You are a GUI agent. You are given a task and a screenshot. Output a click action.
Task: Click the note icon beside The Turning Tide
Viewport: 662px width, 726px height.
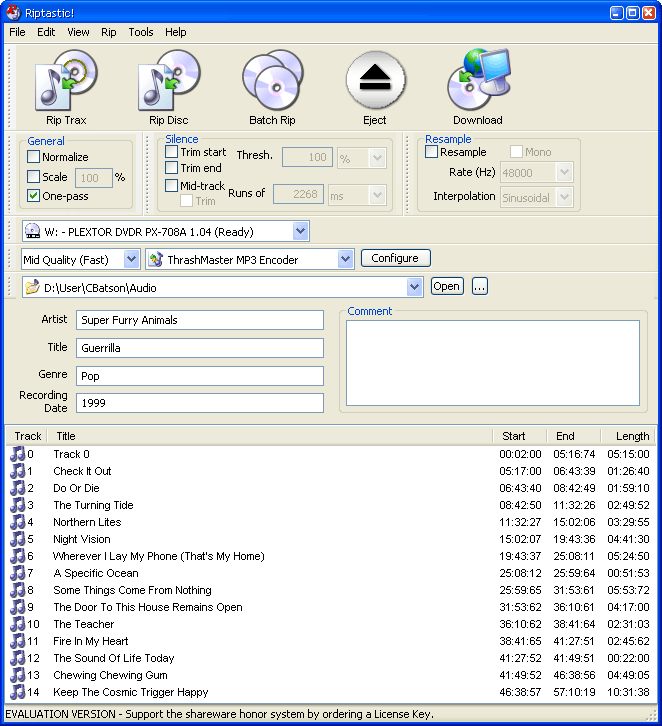[x=18, y=505]
